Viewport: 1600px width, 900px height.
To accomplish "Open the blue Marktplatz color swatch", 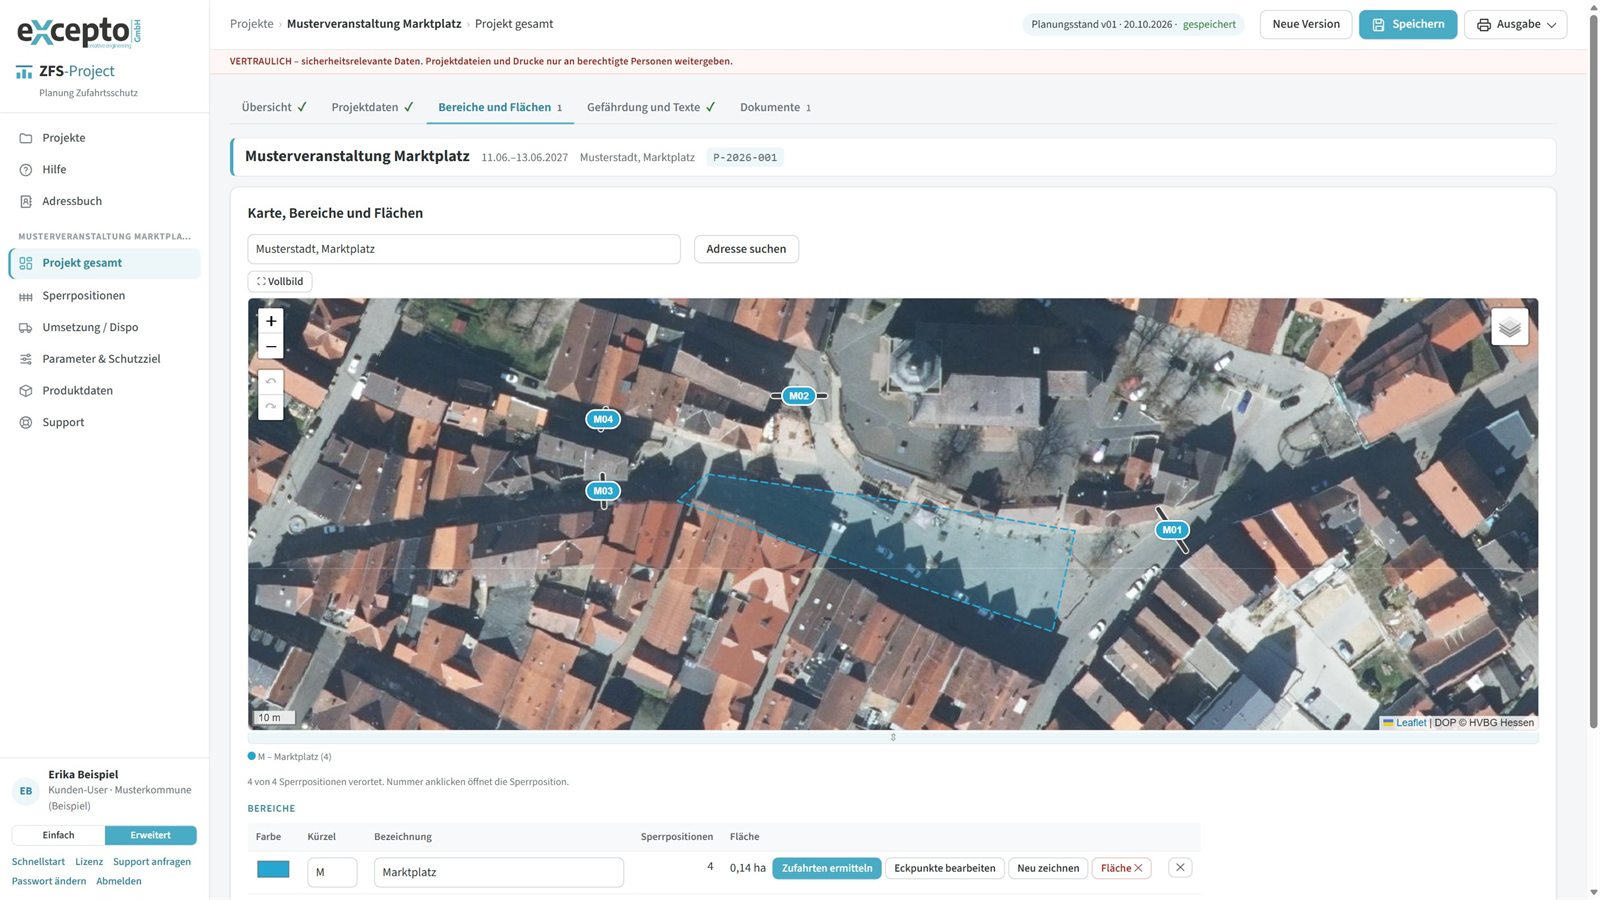I will [273, 869].
